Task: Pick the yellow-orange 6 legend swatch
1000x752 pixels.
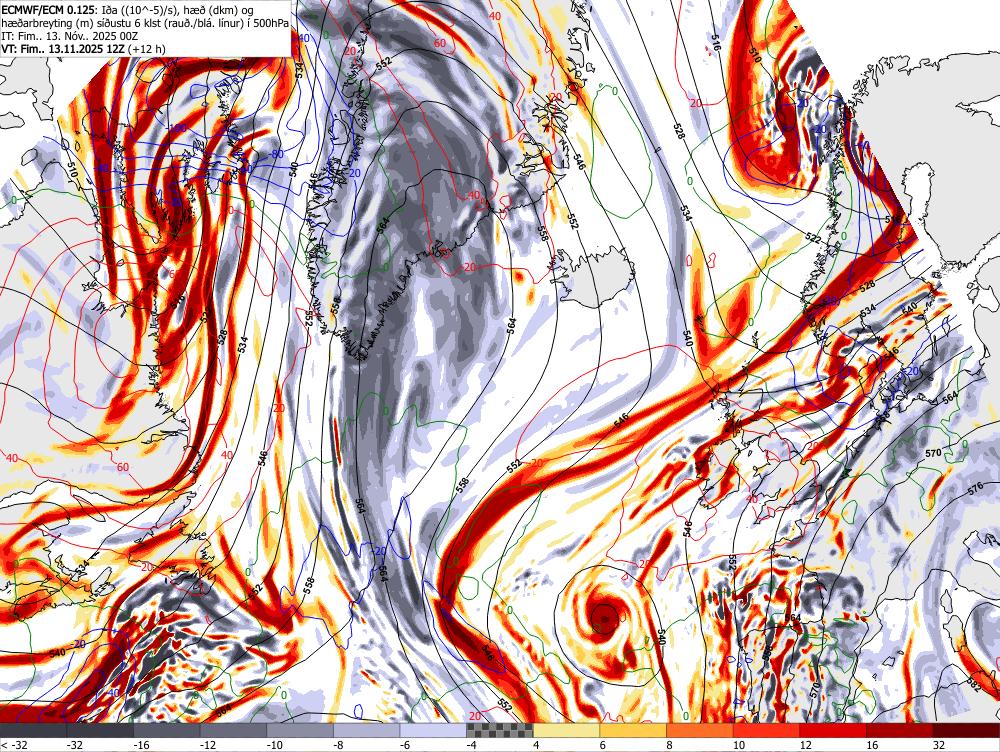Action: click(633, 730)
